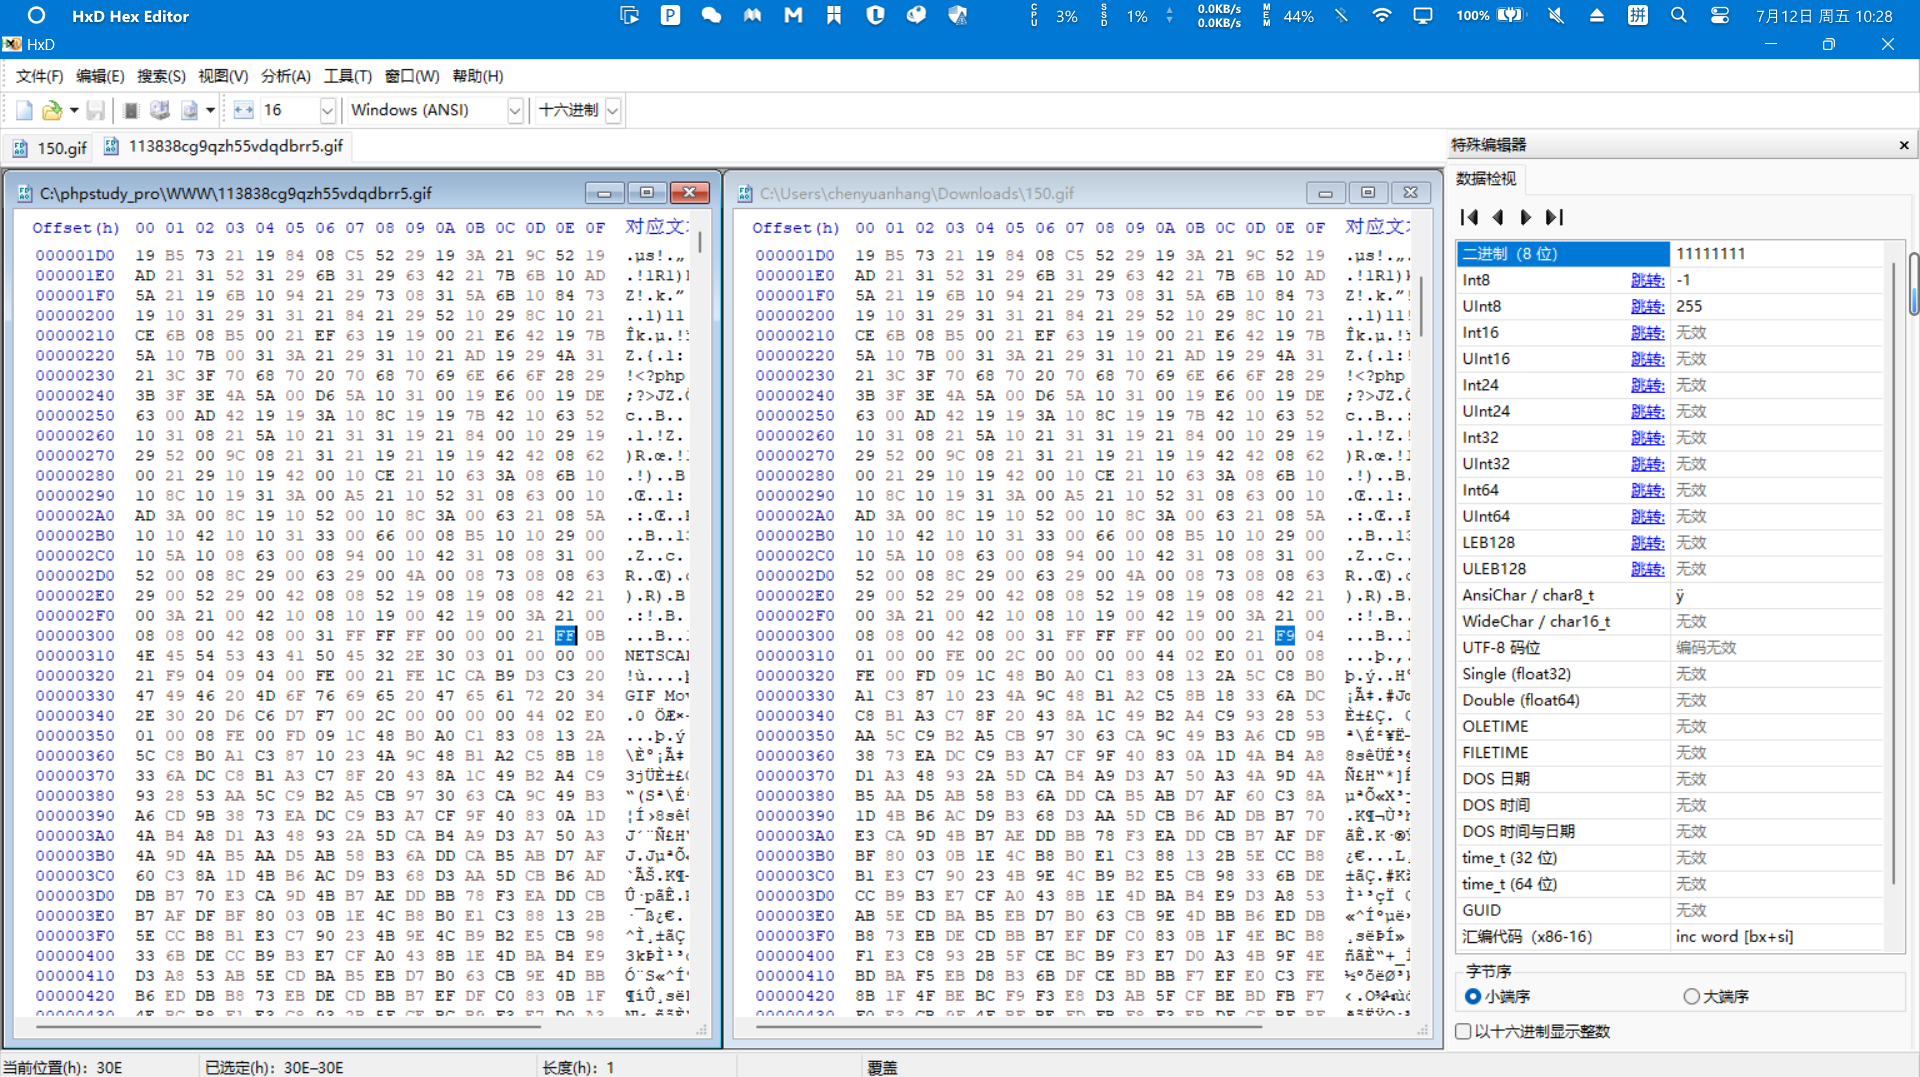Click the 跳转 link for Int16
This screenshot has height=1077, width=1920.
click(1647, 332)
